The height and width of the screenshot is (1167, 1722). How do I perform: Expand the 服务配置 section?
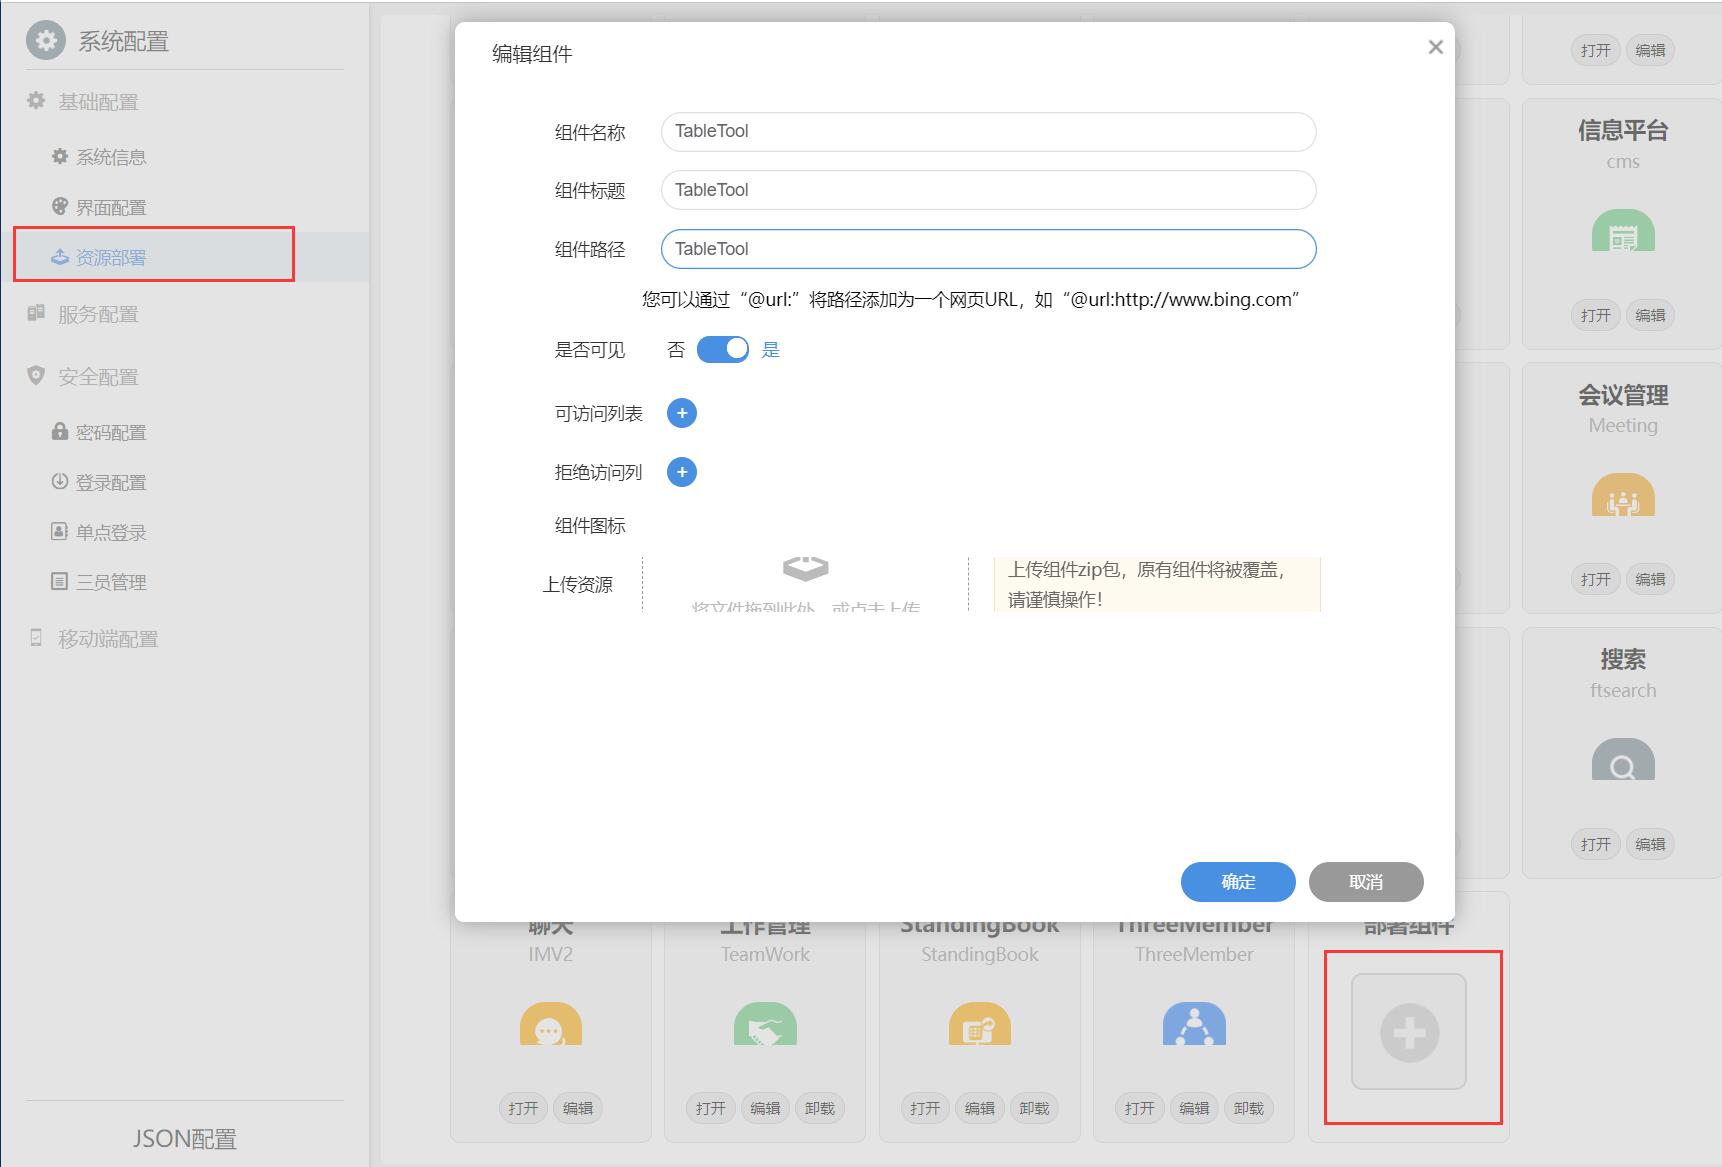98,314
